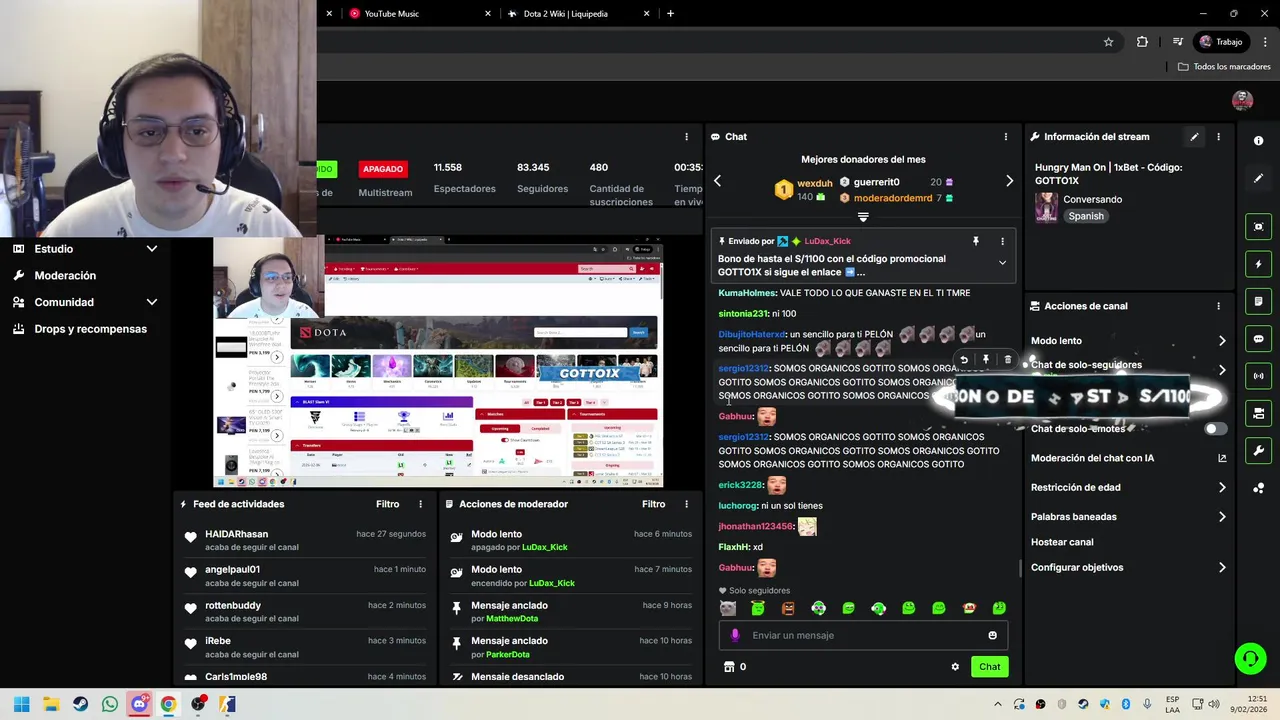Open WhatsApp from the taskbar
This screenshot has width=1280, height=720.
coord(110,704)
